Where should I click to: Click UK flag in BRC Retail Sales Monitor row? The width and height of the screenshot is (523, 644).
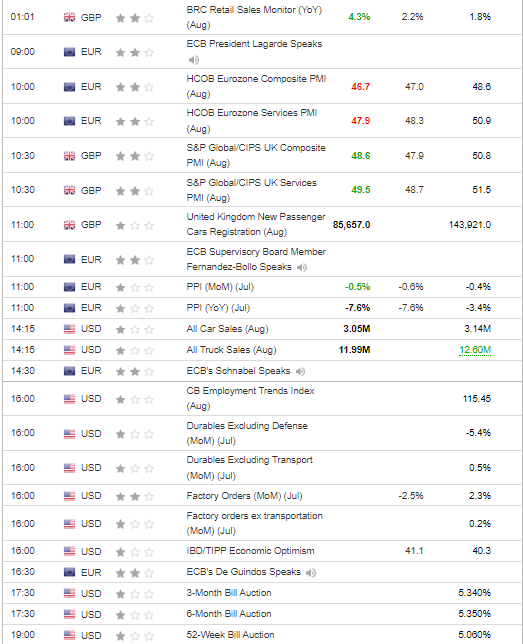click(69, 17)
